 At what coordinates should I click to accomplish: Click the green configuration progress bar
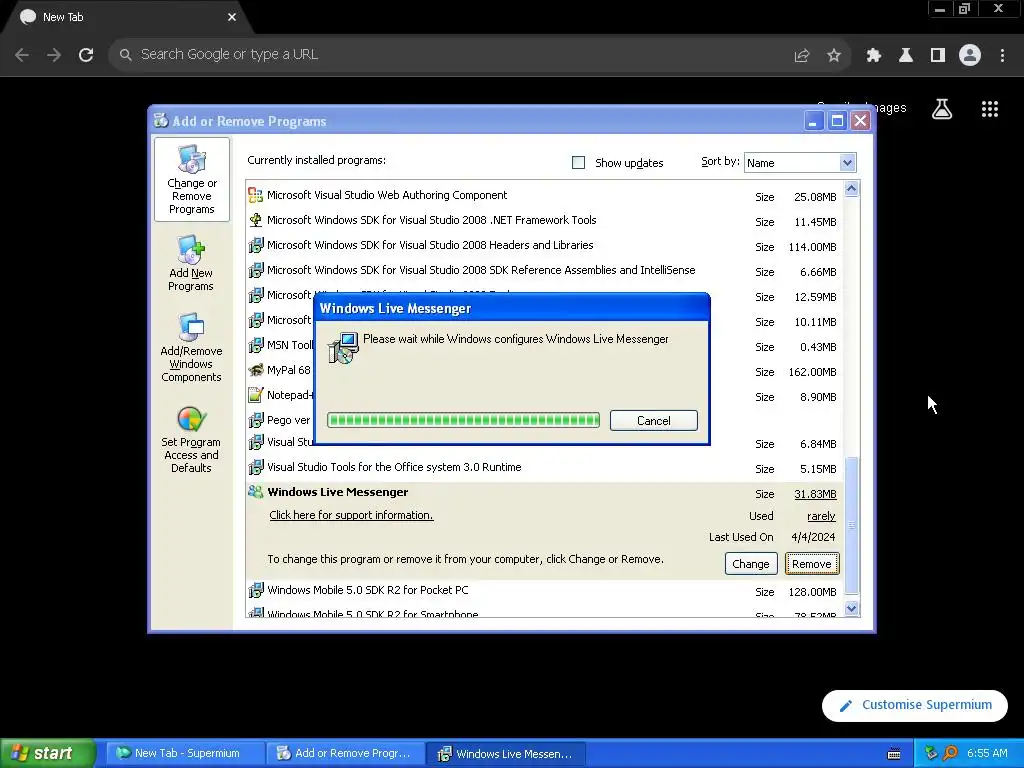pyautogui.click(x=463, y=420)
